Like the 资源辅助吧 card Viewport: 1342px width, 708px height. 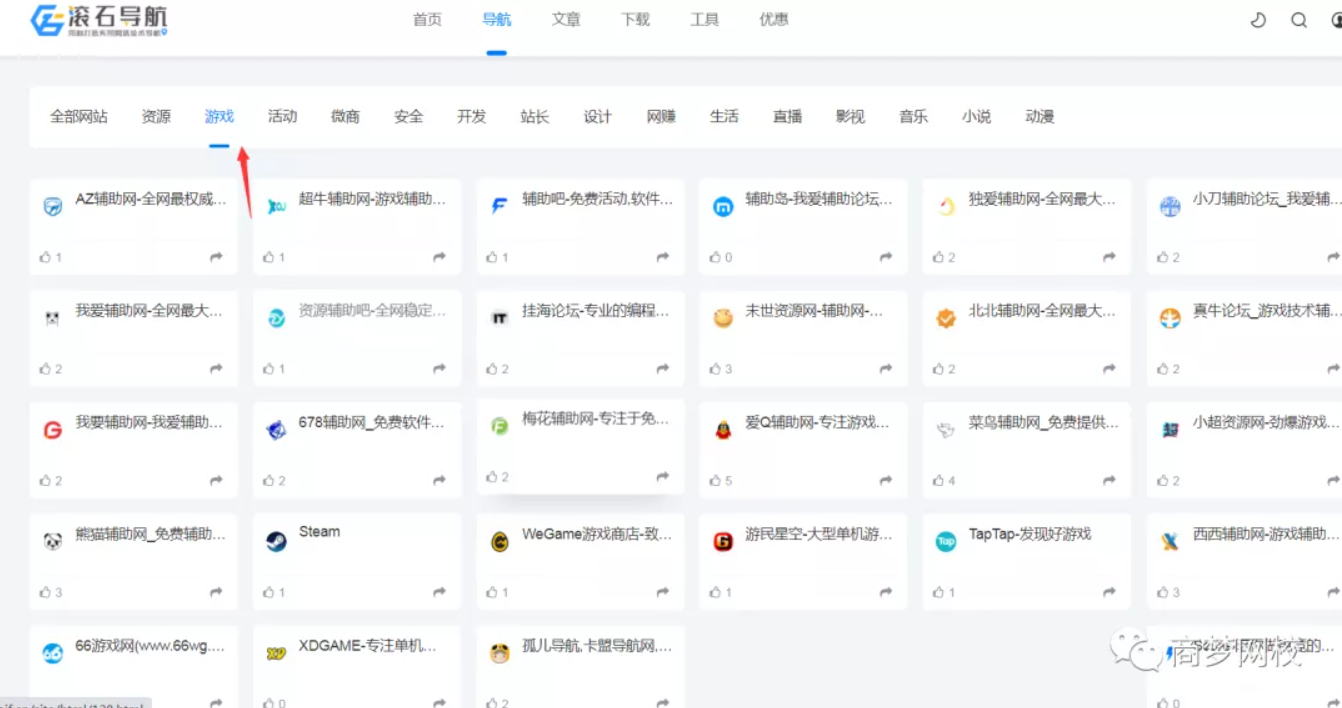268,369
